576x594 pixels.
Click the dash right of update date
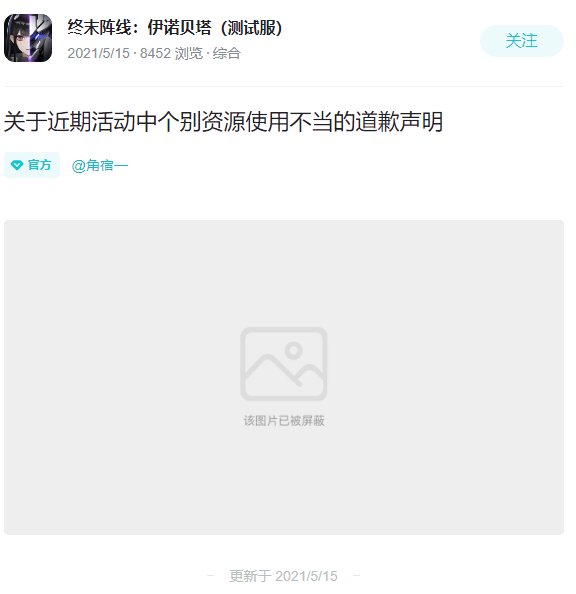[356, 576]
